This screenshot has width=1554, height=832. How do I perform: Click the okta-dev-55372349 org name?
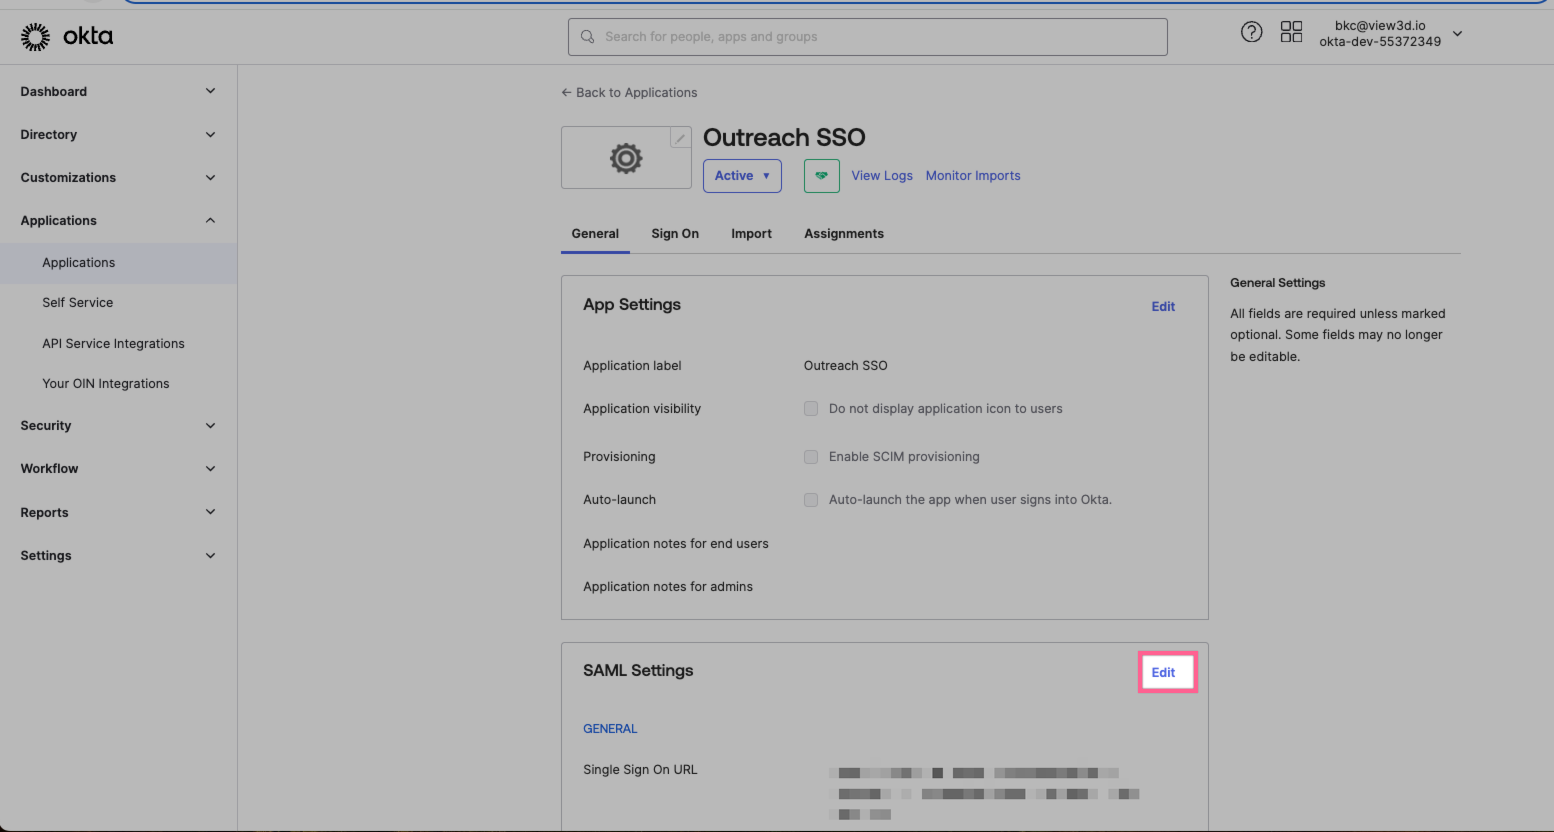[1380, 42]
